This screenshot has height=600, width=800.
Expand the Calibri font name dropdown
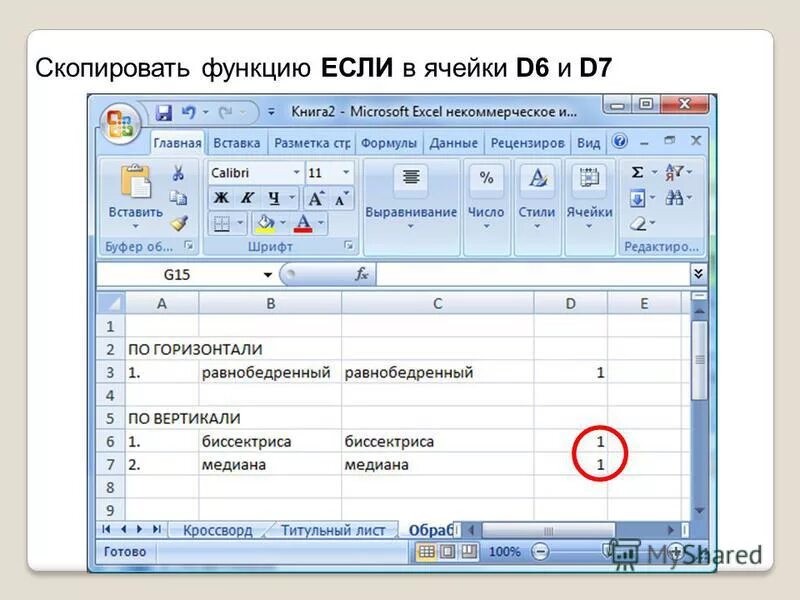click(x=296, y=172)
